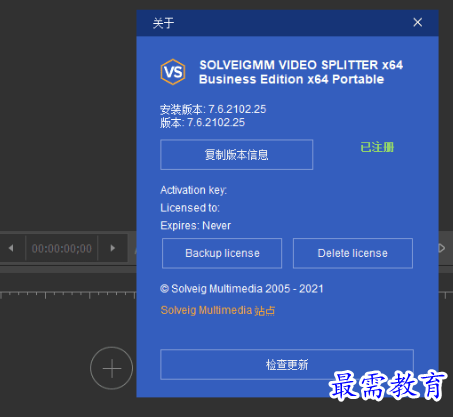Click the play triangle right of the dialog
Viewport: 453px width, 417px height.
442,248
